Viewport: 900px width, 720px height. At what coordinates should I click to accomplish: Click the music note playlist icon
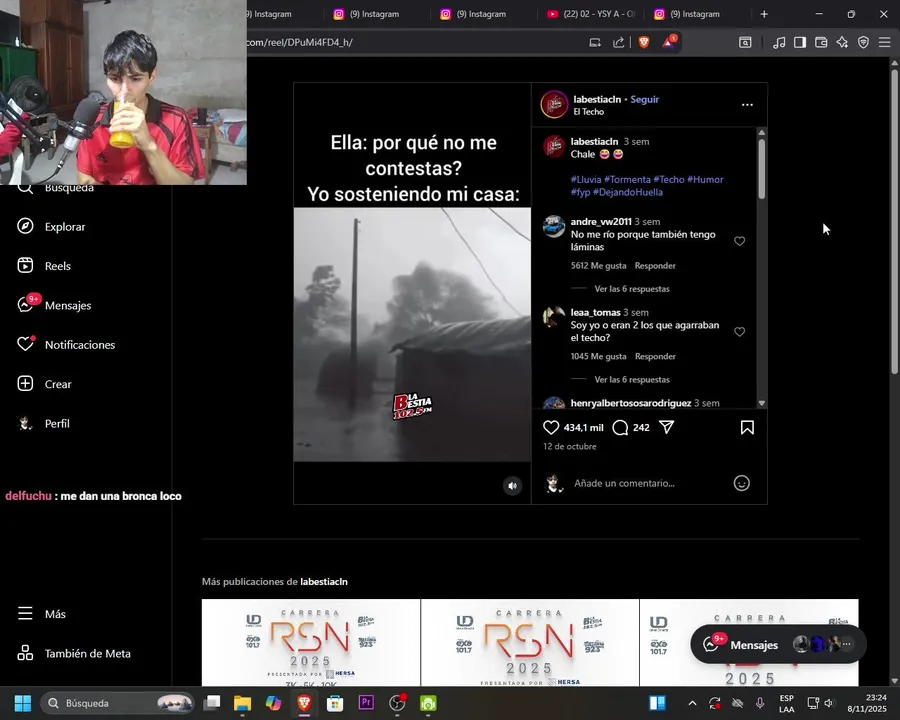coord(779,42)
